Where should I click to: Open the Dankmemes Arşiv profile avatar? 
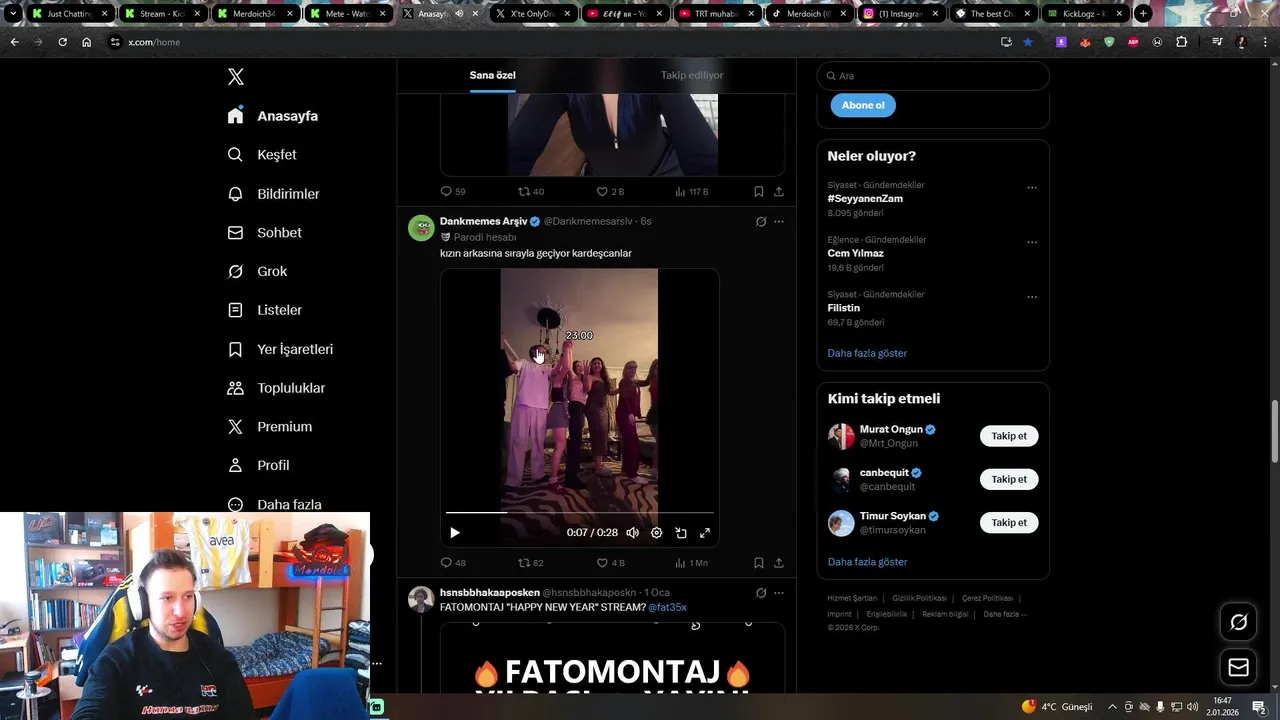coord(421,228)
